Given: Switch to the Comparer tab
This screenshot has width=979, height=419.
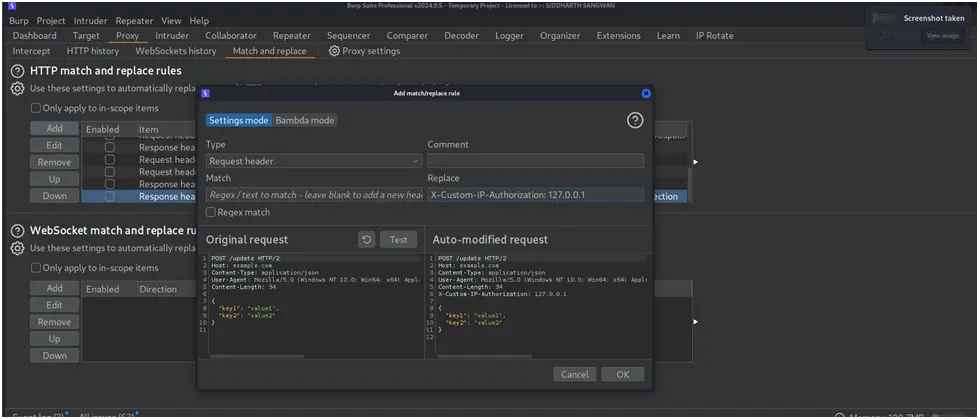Looking at the screenshot, I should pyautogui.click(x=407, y=36).
